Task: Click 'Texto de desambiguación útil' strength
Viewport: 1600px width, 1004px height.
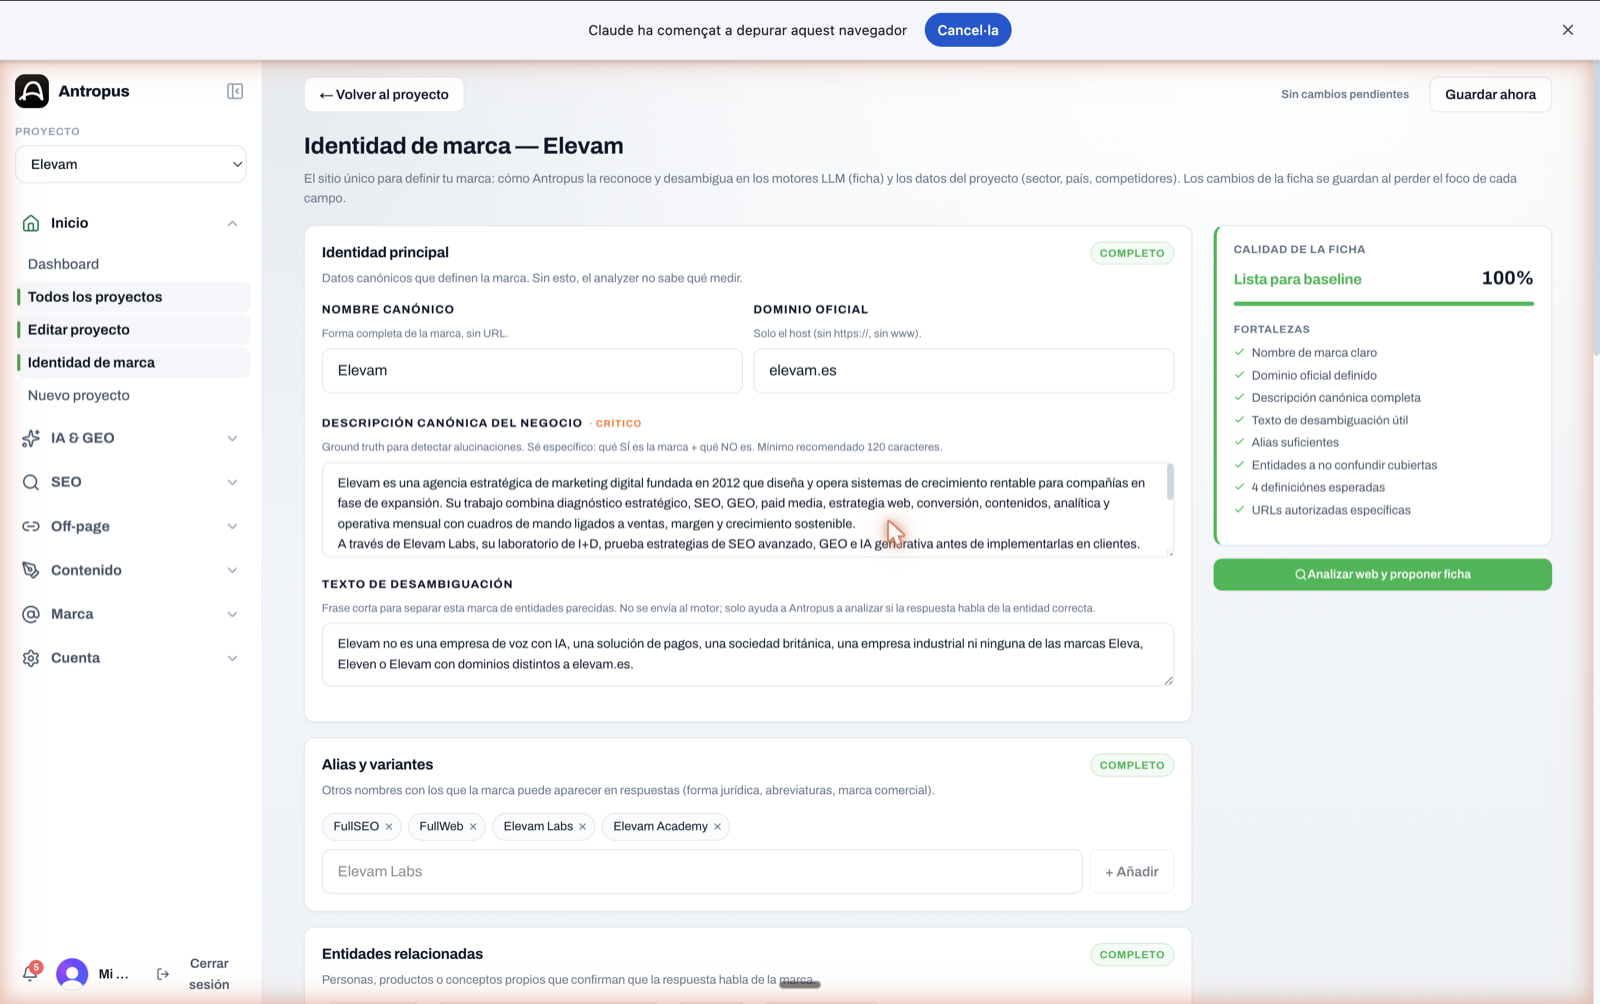Action: click(x=1330, y=420)
